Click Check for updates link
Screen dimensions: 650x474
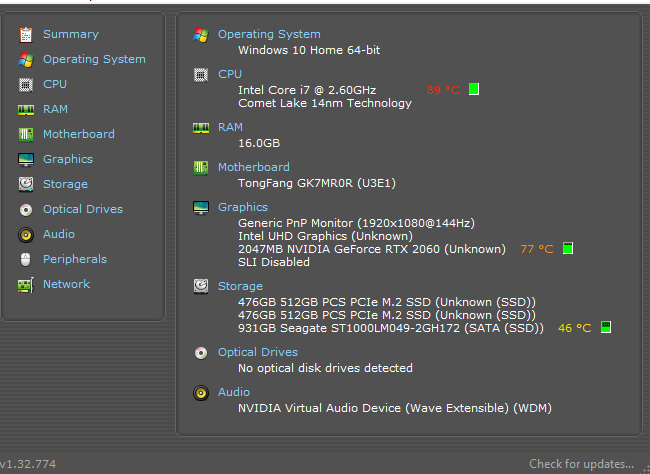pyautogui.click(x=581, y=464)
